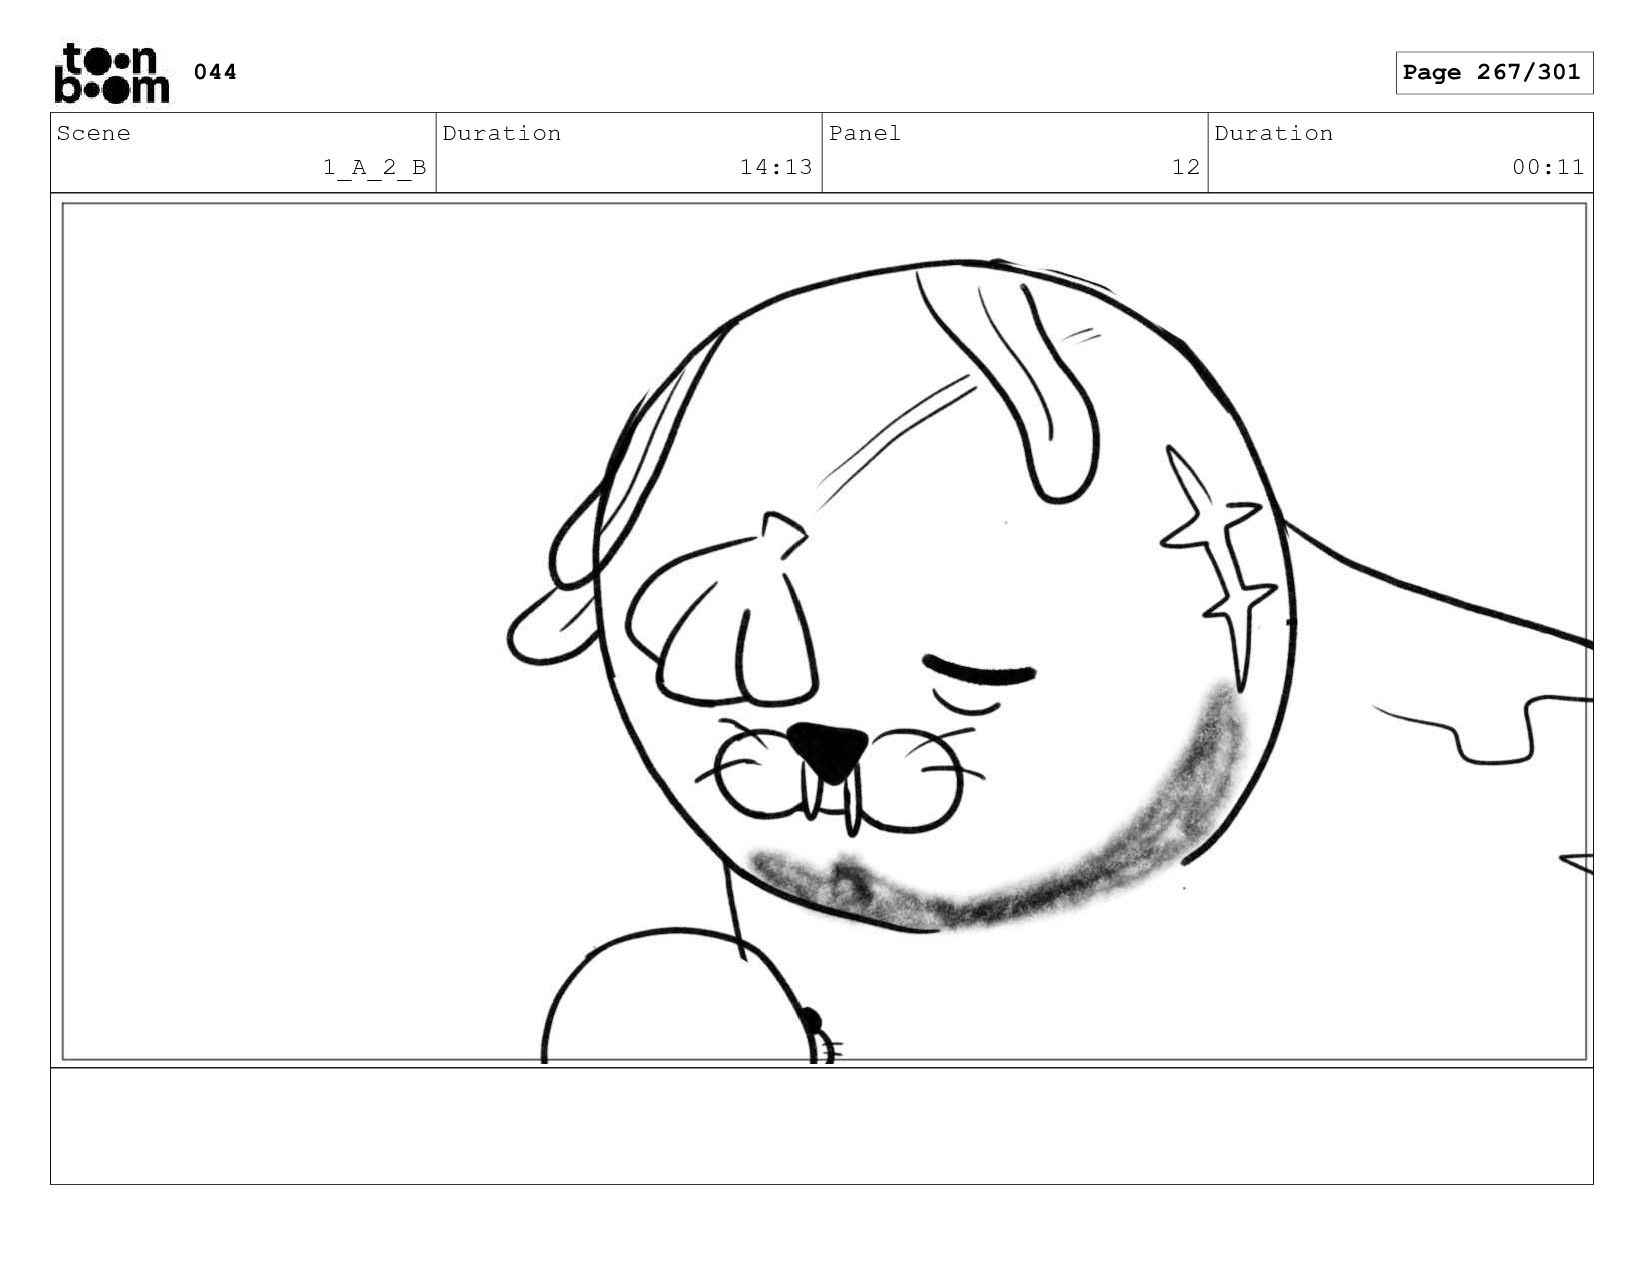Image resolution: width=1646 pixels, height=1275 pixels.
Task: Click the storyboard panel drawing of the seal
Action: click(x=824, y=631)
